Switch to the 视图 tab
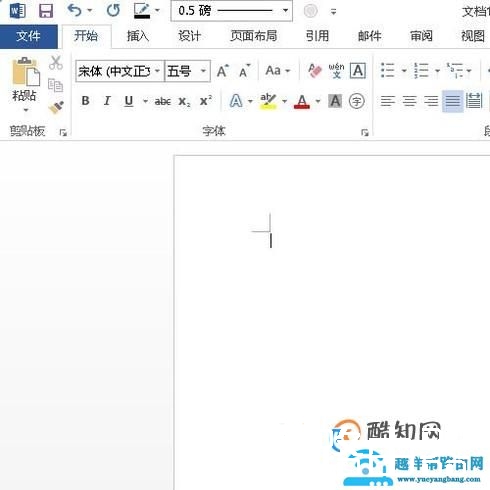The width and height of the screenshot is (490, 490). coord(473,36)
